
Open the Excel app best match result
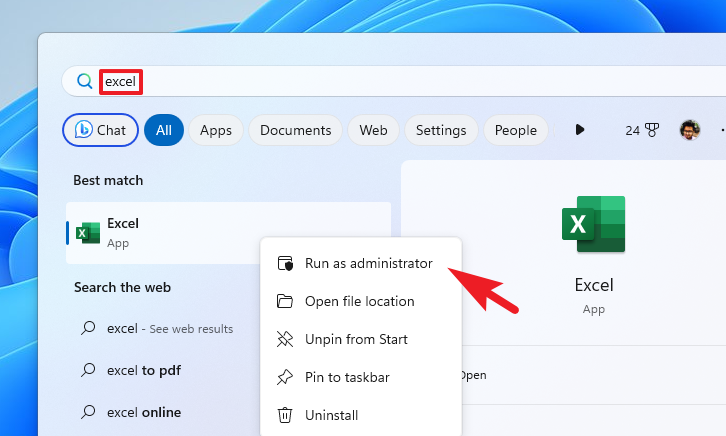pyautogui.click(x=228, y=233)
